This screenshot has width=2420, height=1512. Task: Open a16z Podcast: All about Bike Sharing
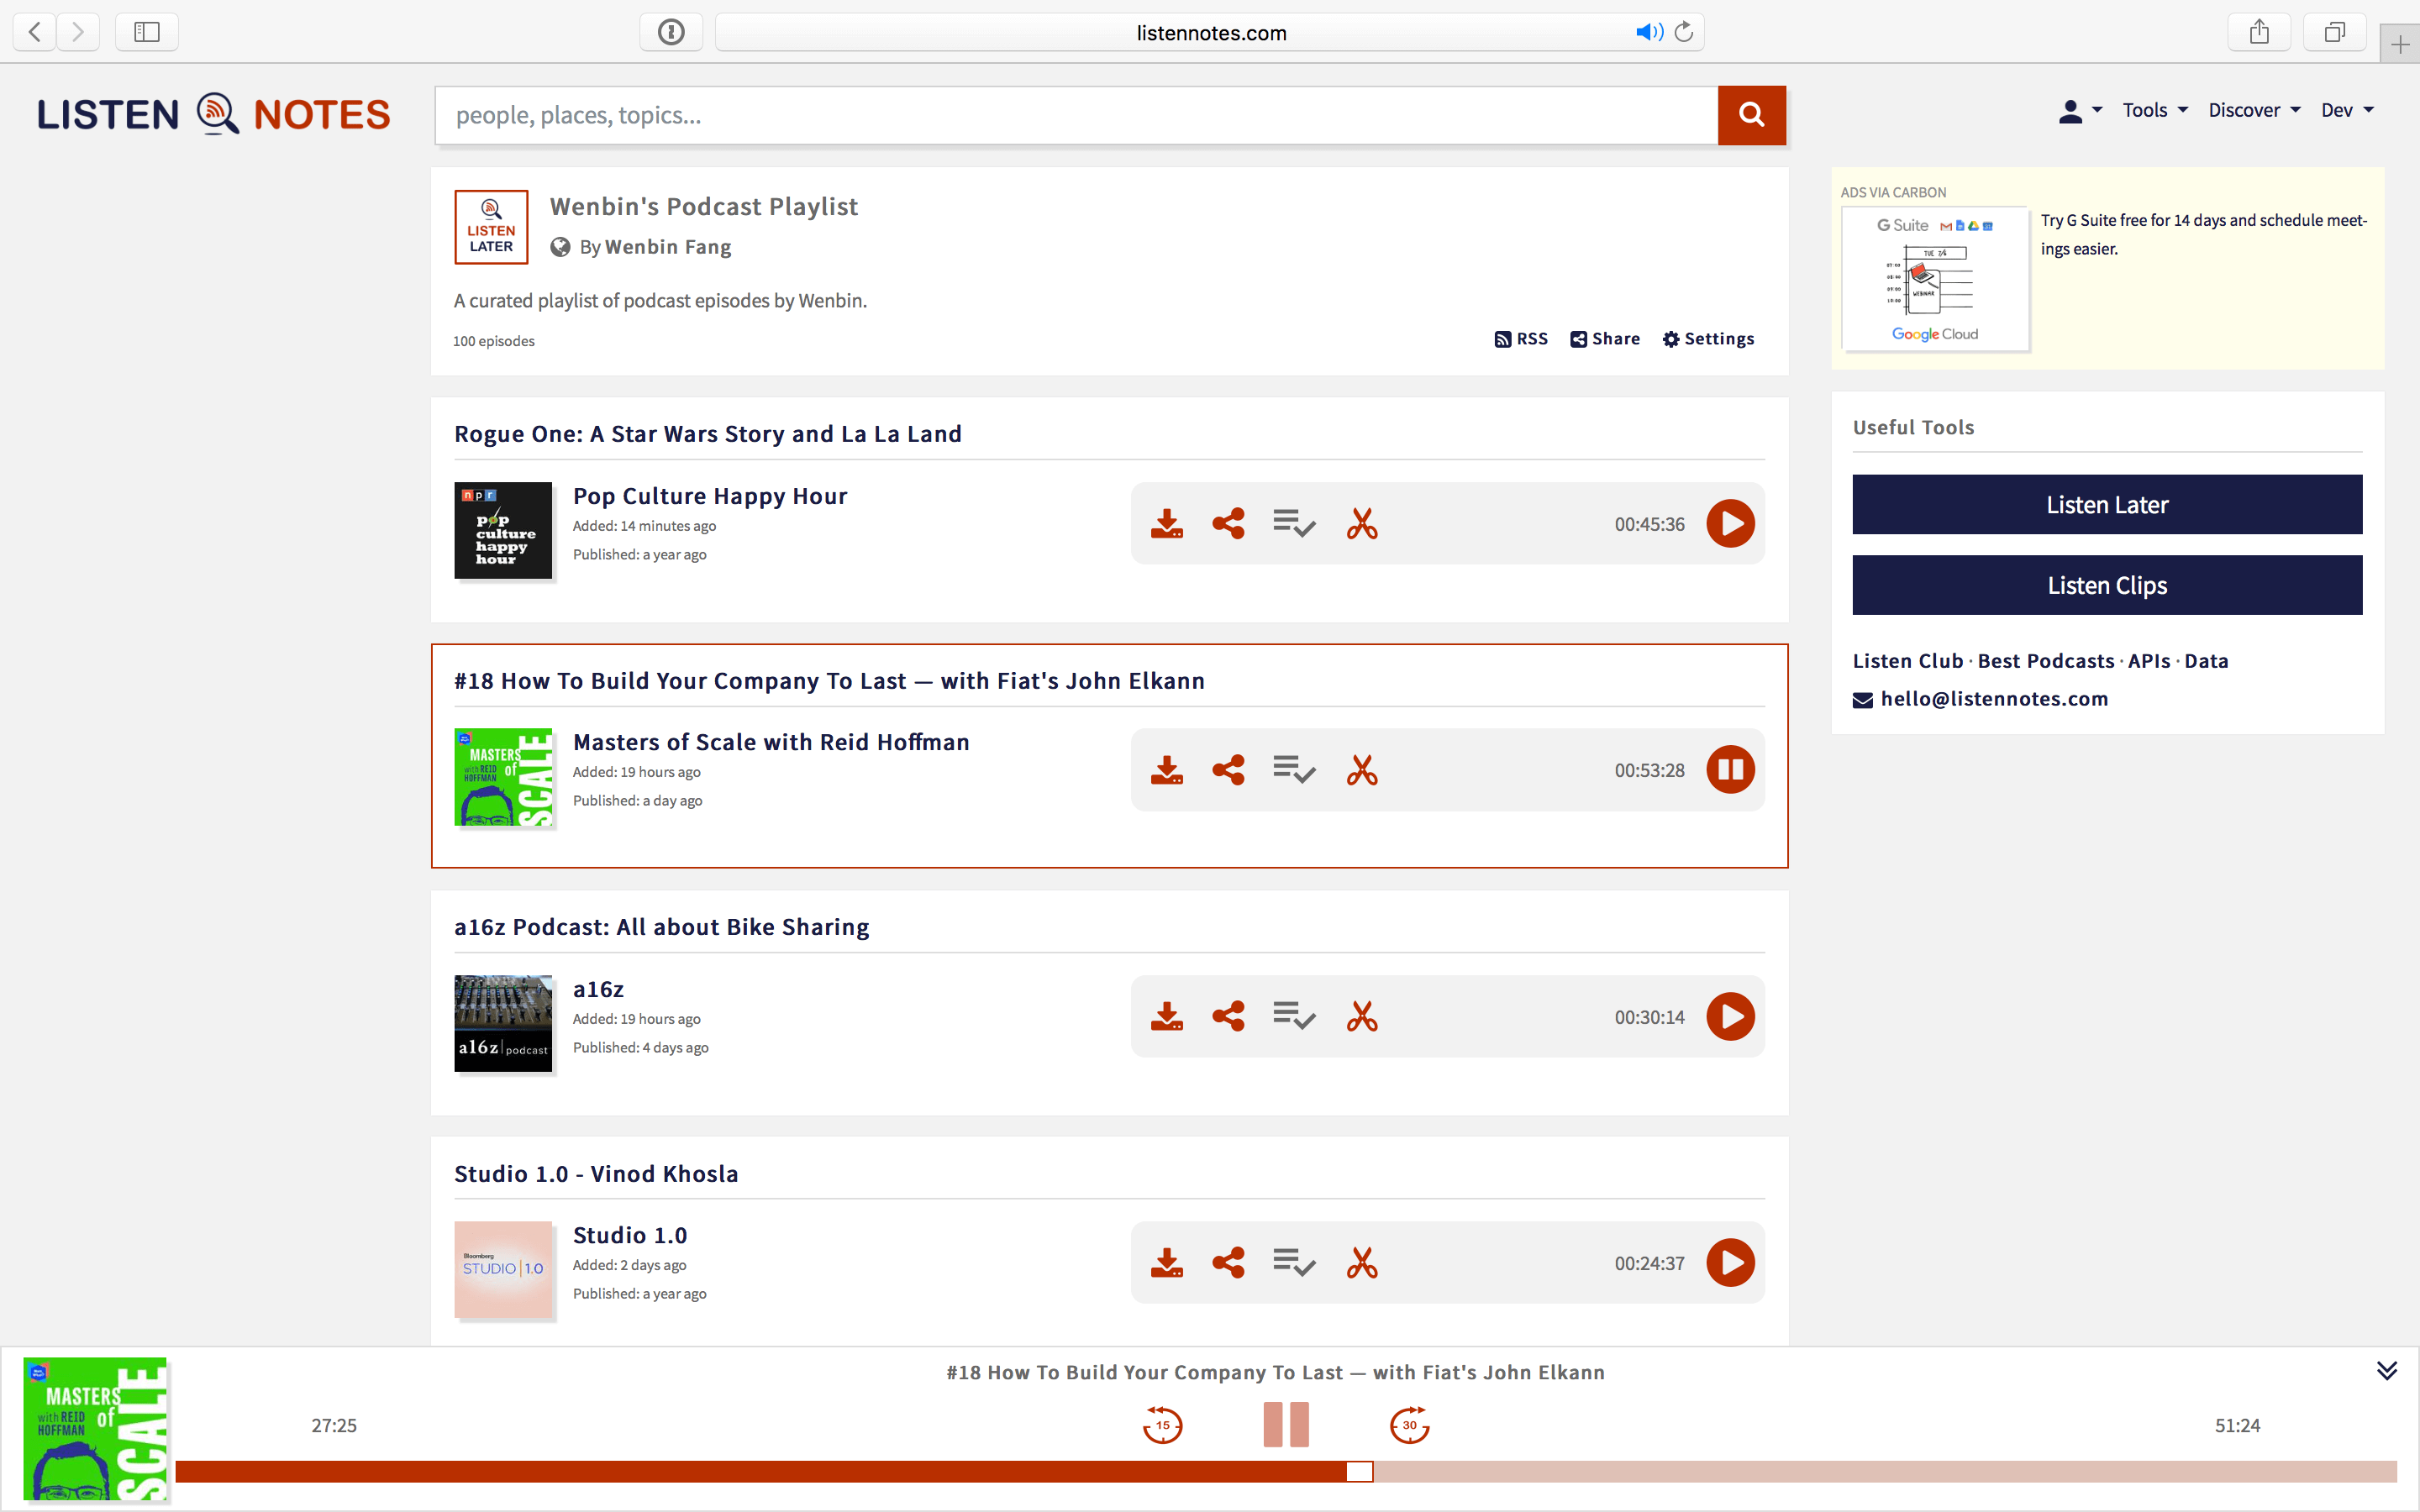(662, 927)
